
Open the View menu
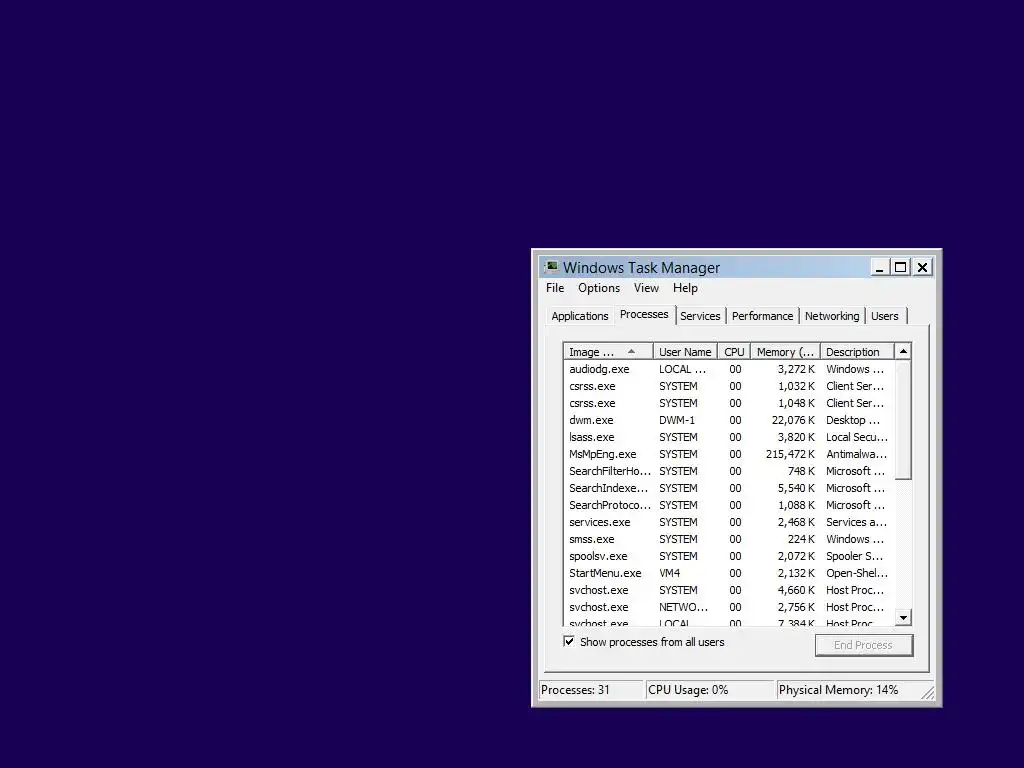click(x=646, y=288)
